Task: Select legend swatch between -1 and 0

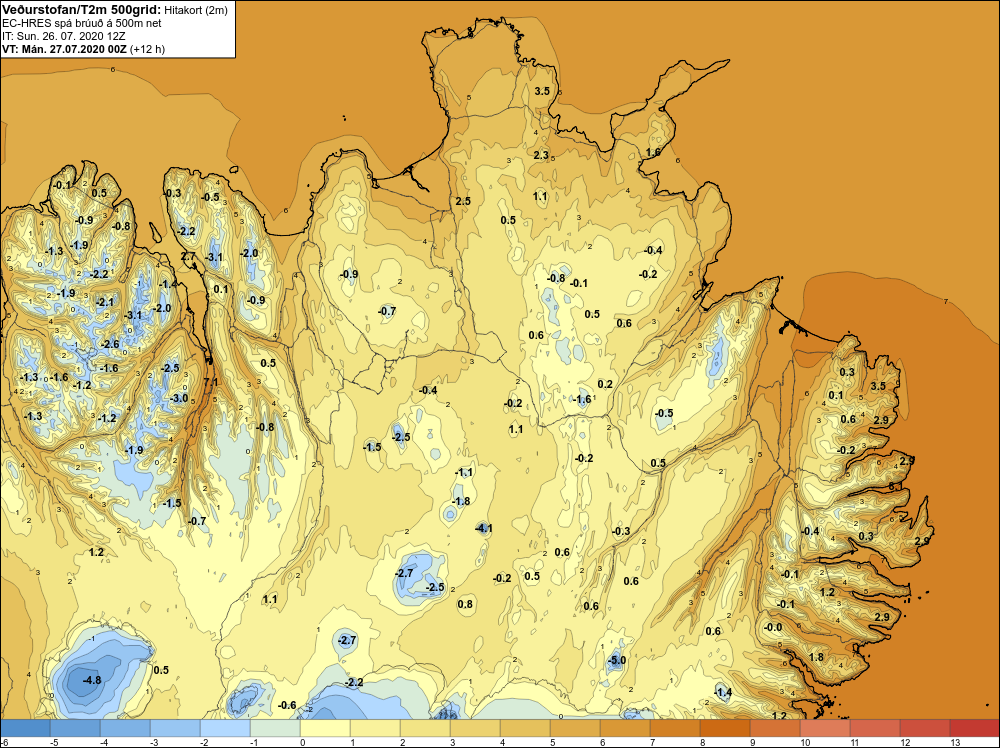Action: click(275, 728)
